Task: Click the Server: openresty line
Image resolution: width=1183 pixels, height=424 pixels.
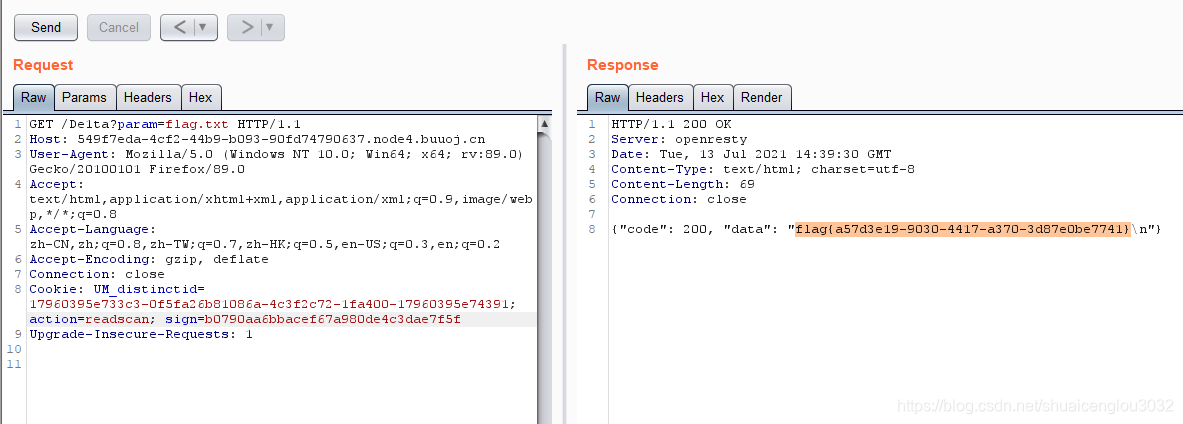Action: click(x=679, y=139)
